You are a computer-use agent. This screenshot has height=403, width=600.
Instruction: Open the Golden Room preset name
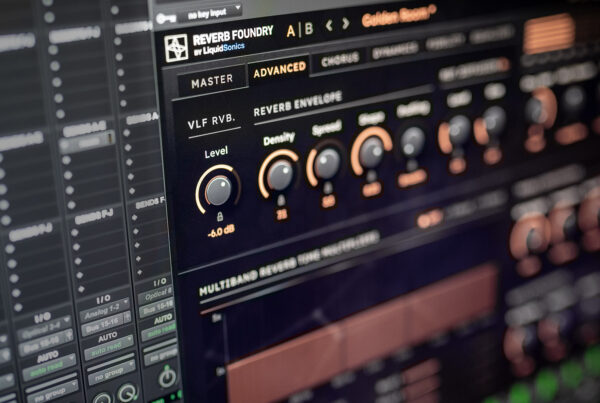pyautogui.click(x=399, y=16)
